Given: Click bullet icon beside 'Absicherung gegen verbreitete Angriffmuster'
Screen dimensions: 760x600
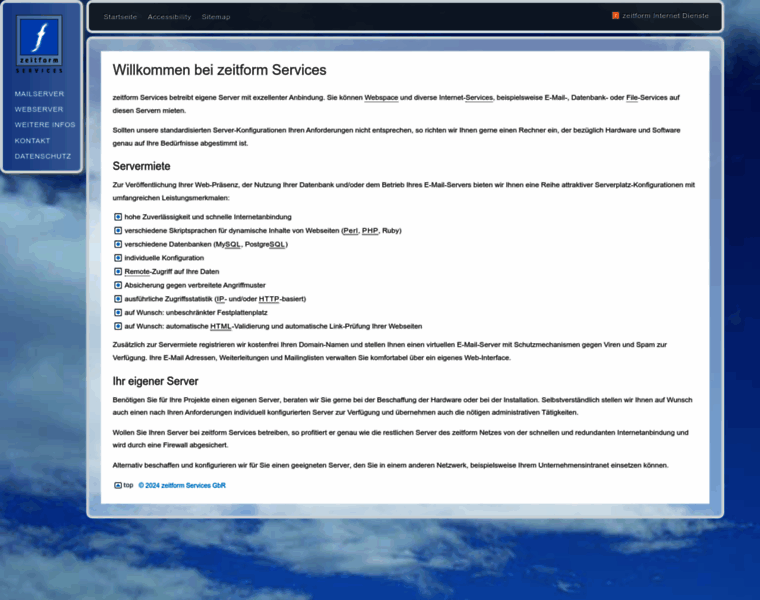Looking at the screenshot, I should click(x=118, y=285).
